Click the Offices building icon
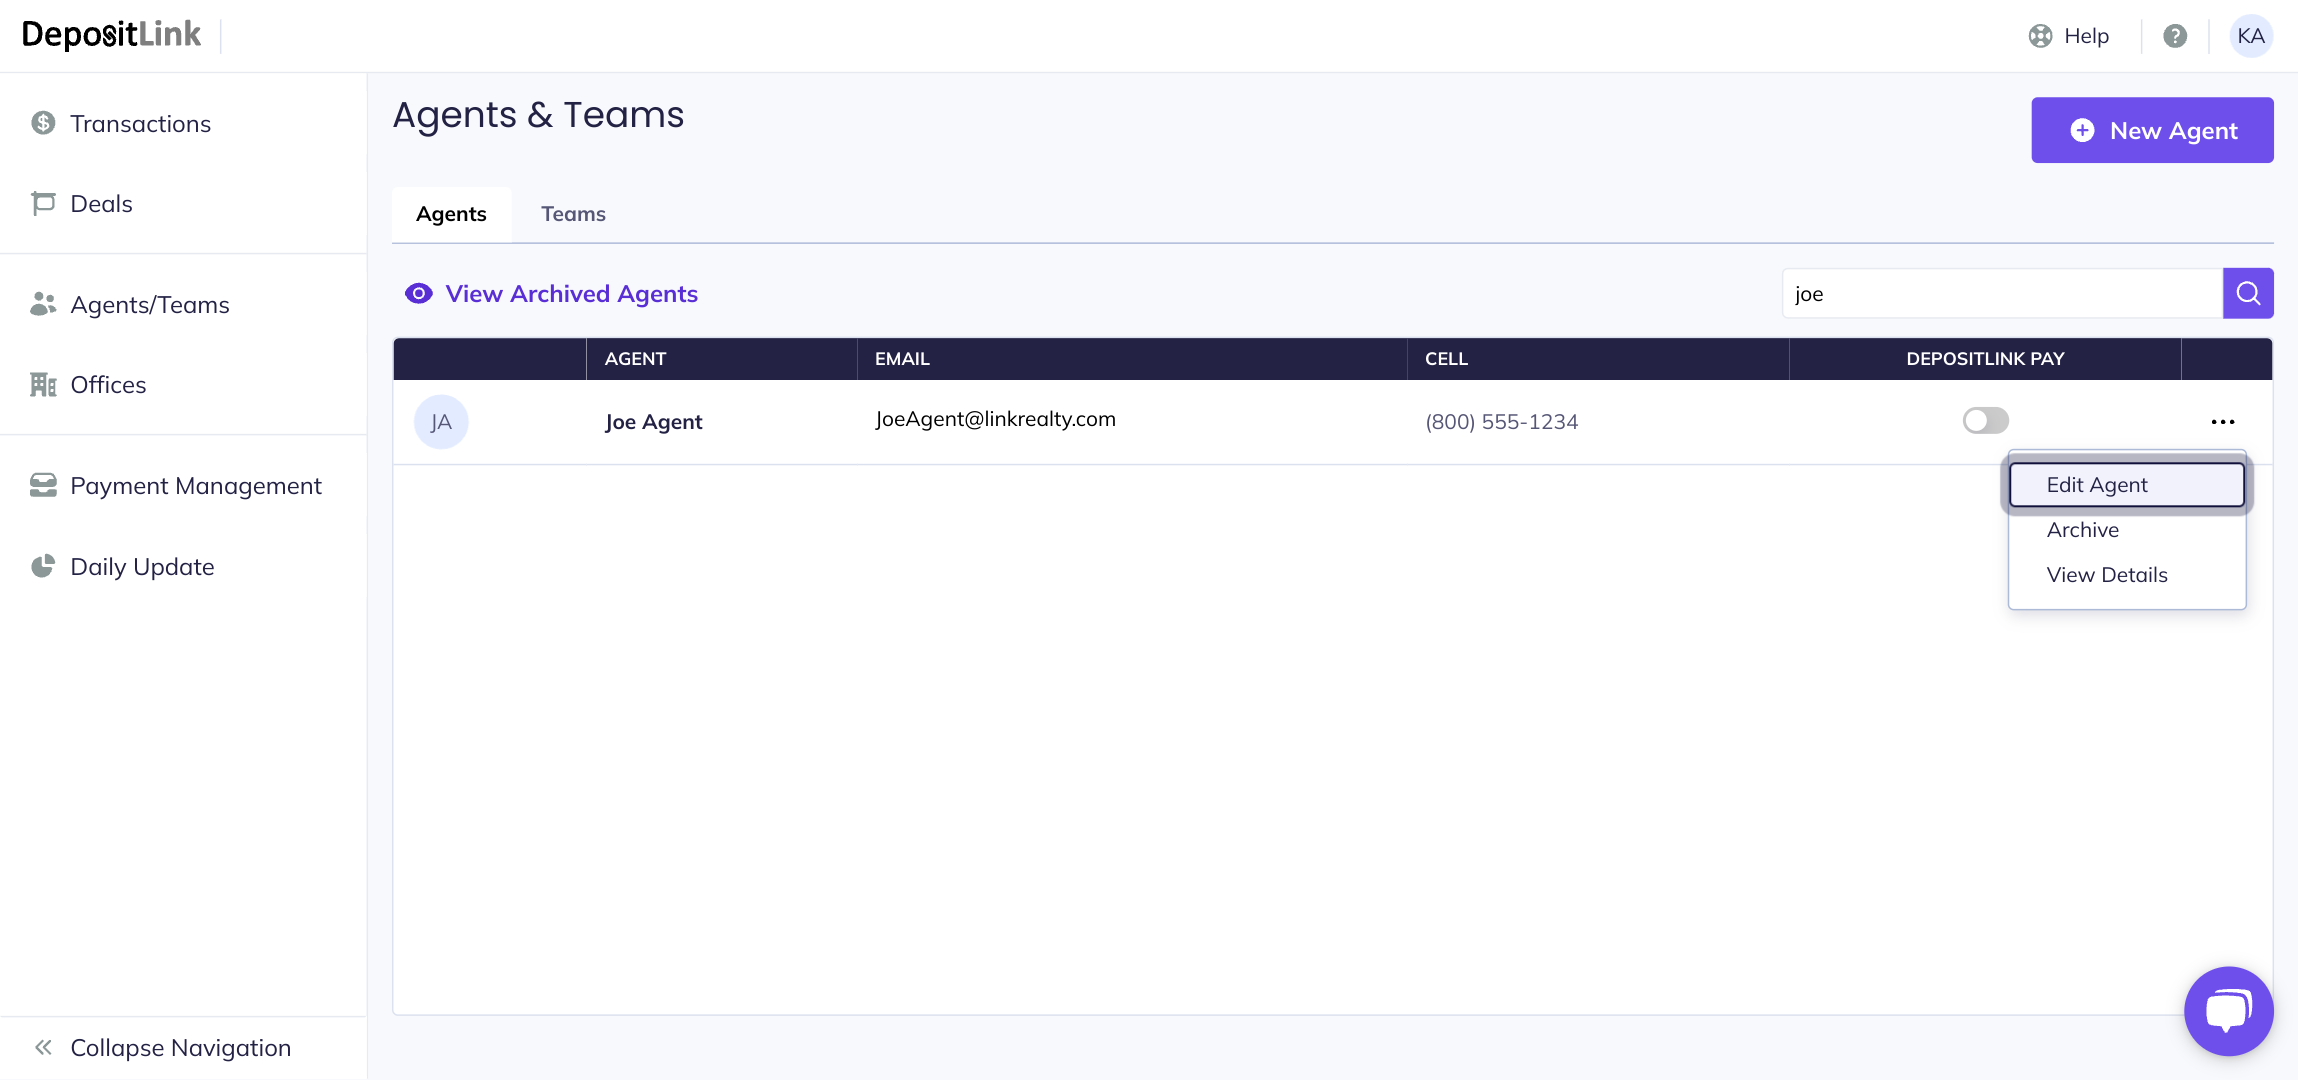This screenshot has width=2298, height=1080. pos(43,385)
